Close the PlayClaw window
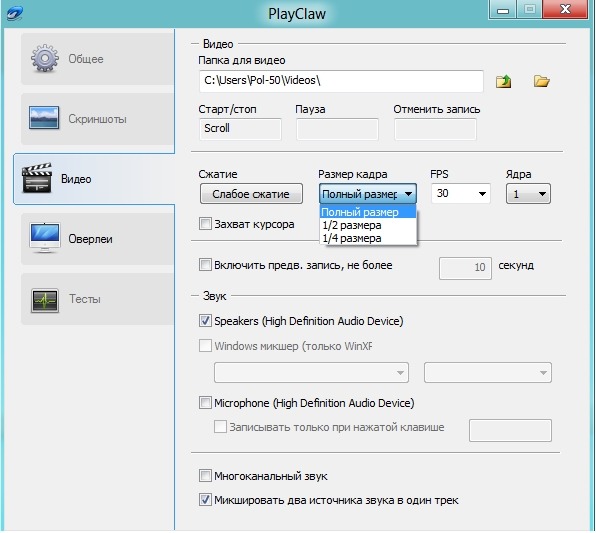The width and height of the screenshot is (596, 533). click(x=565, y=9)
